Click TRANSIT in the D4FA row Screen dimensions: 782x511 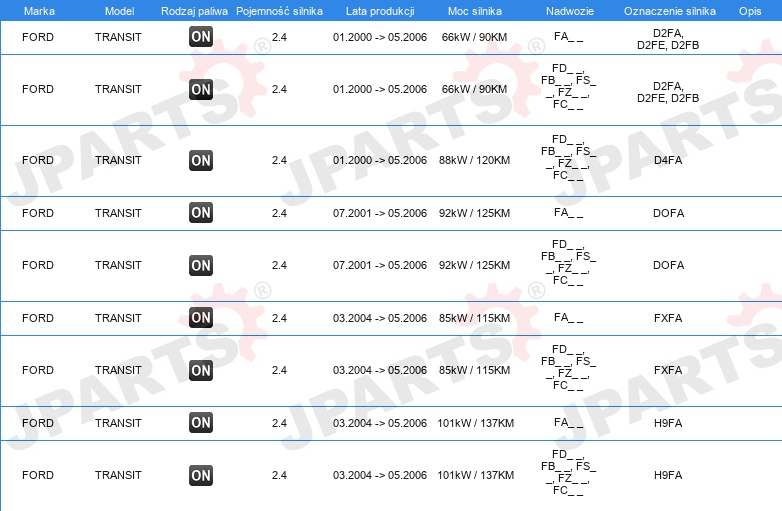click(x=118, y=160)
